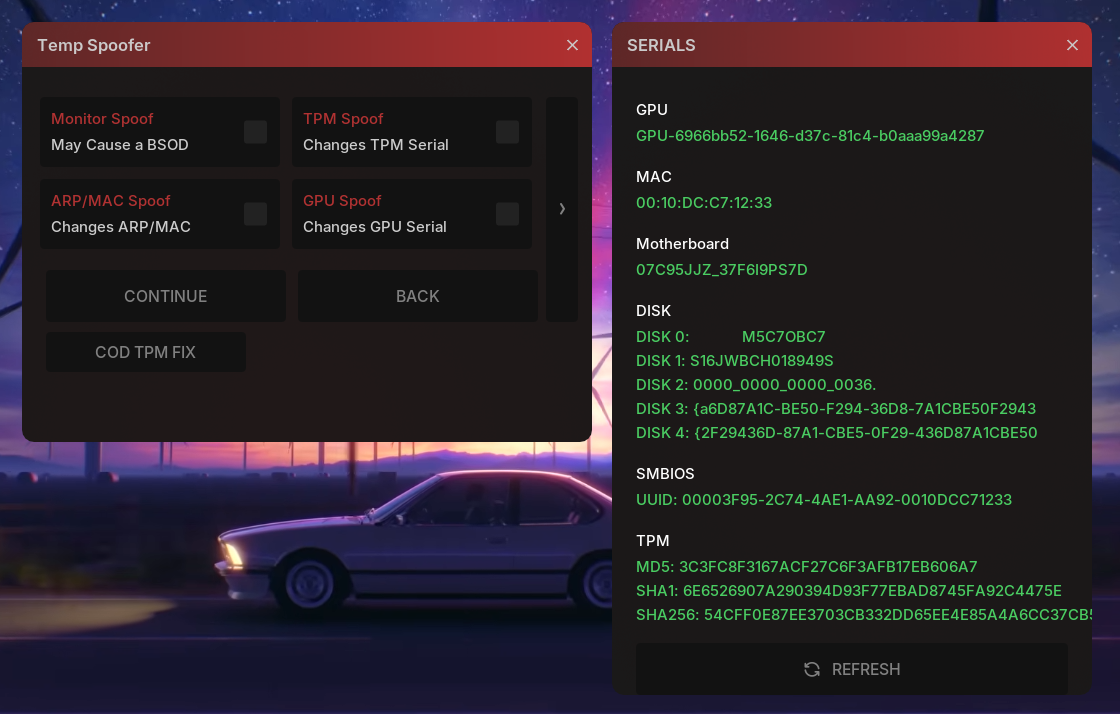Click the DISK 1 serial S16JWBCH018949S
This screenshot has width=1120, height=714.
[x=734, y=361]
